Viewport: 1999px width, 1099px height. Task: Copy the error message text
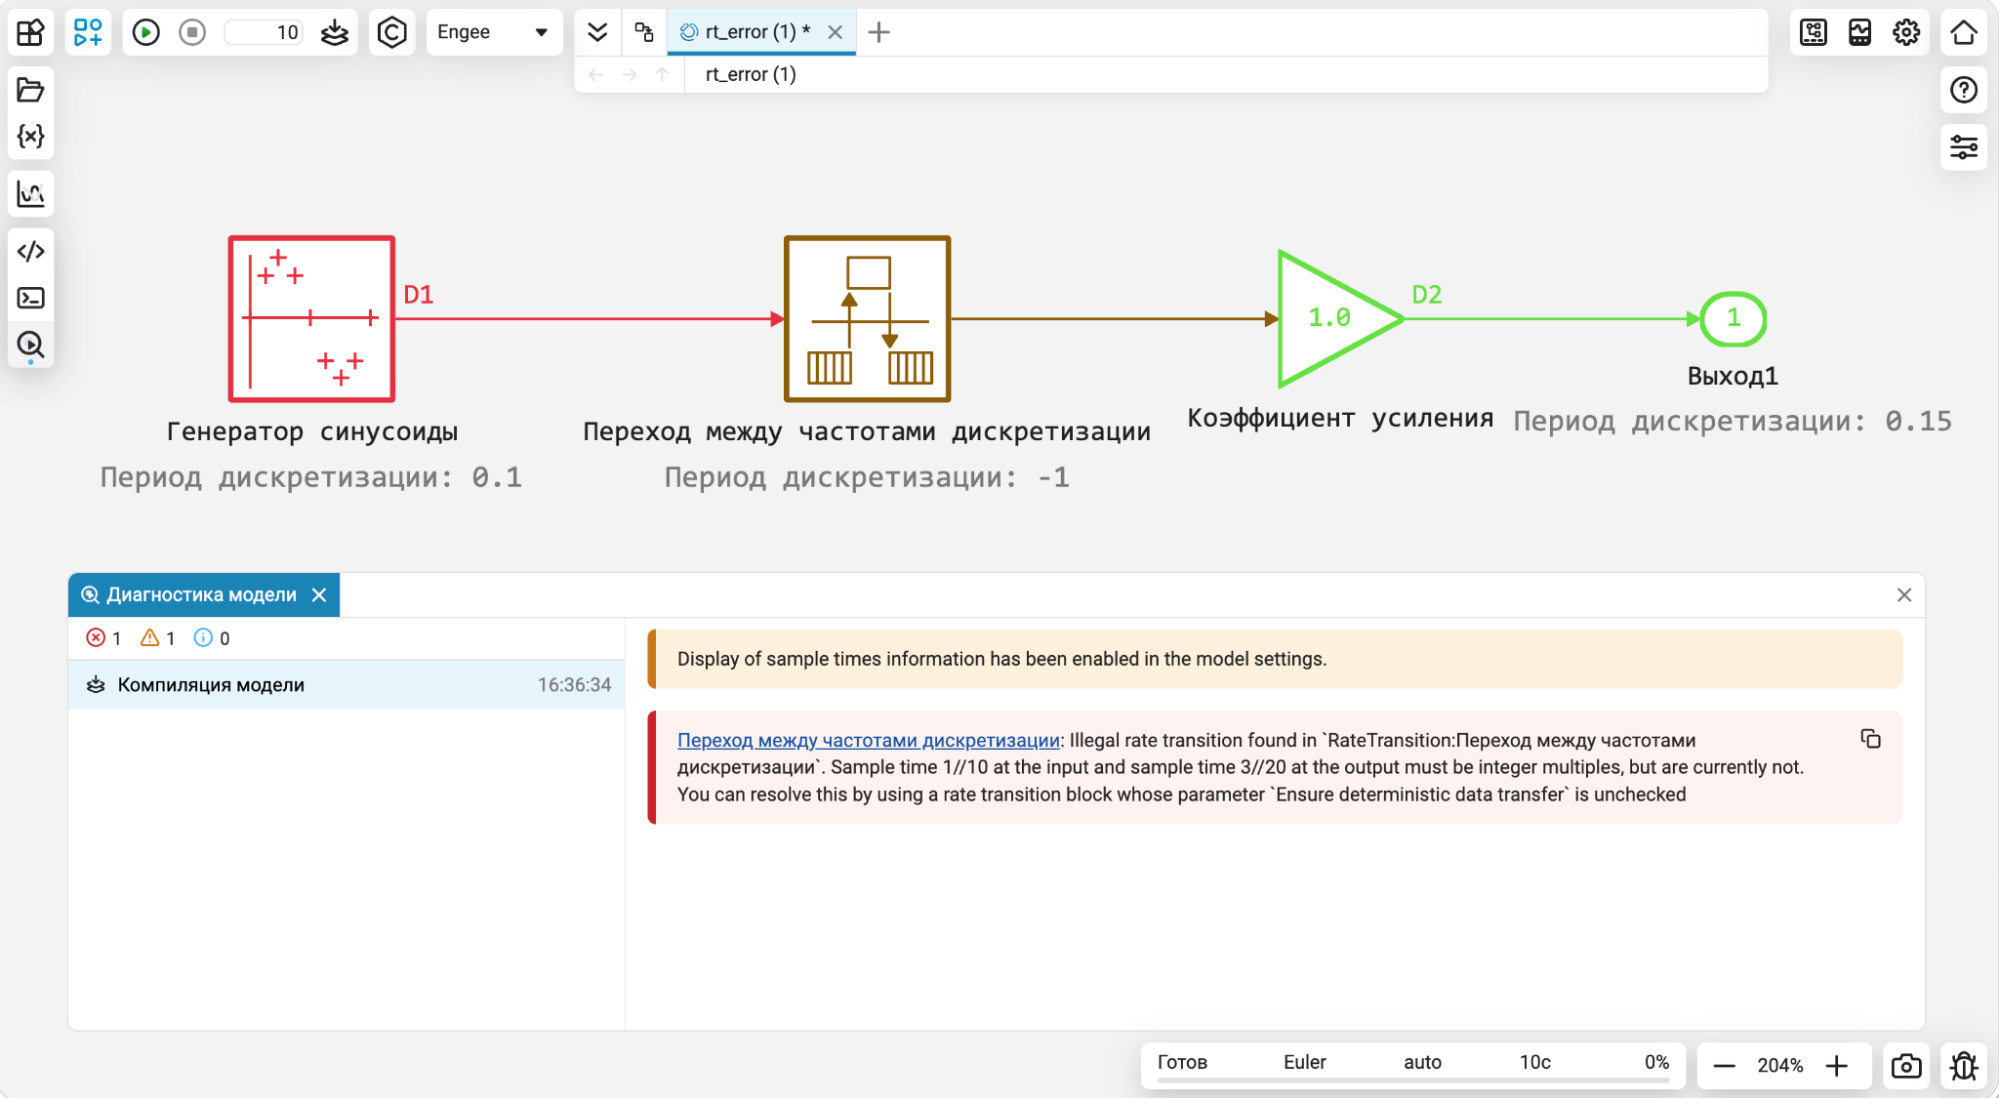coord(1870,739)
